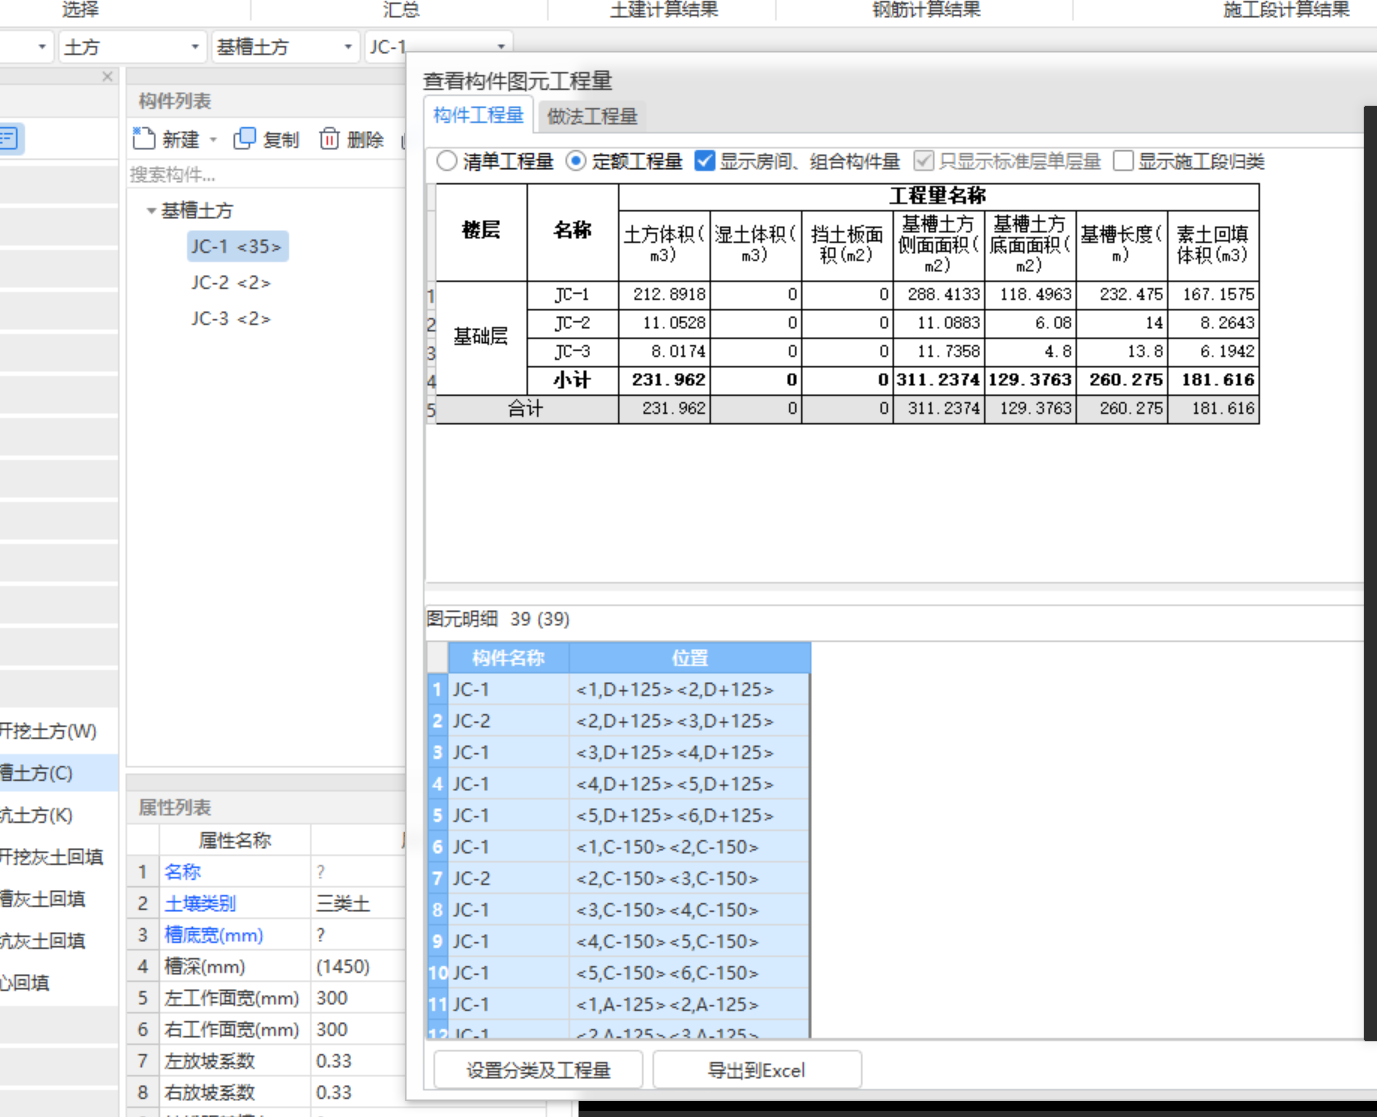Screen dimensions: 1377x1117
Task: Click row number 5 in detail grid
Action: pos(437,816)
